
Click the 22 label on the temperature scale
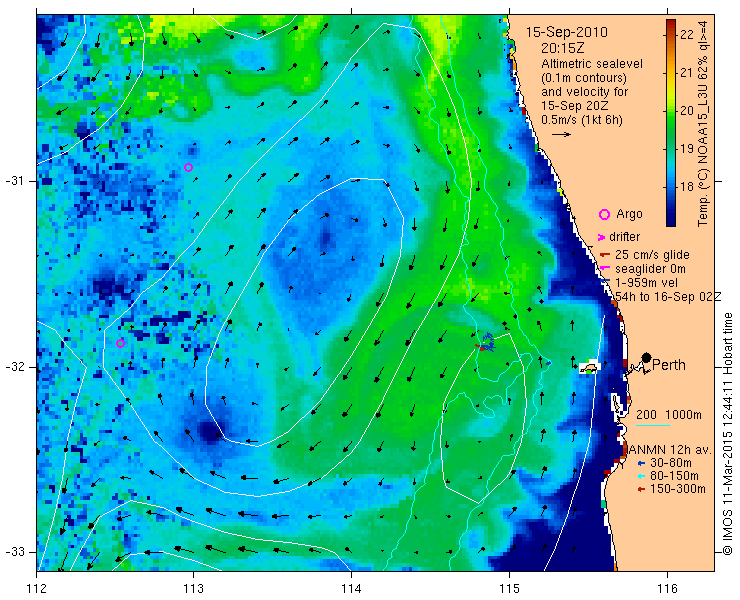(687, 34)
